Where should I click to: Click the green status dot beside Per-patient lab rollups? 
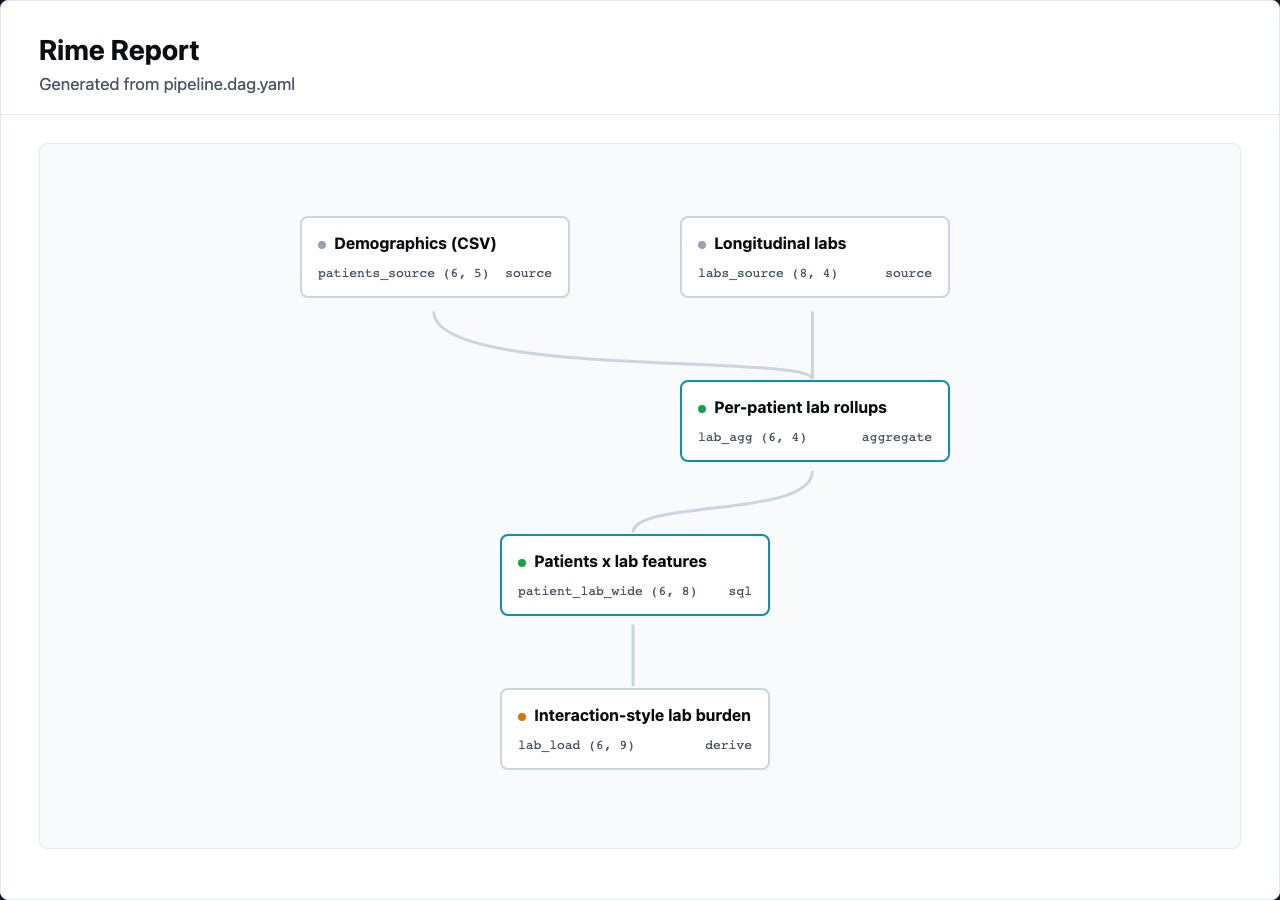[702, 408]
